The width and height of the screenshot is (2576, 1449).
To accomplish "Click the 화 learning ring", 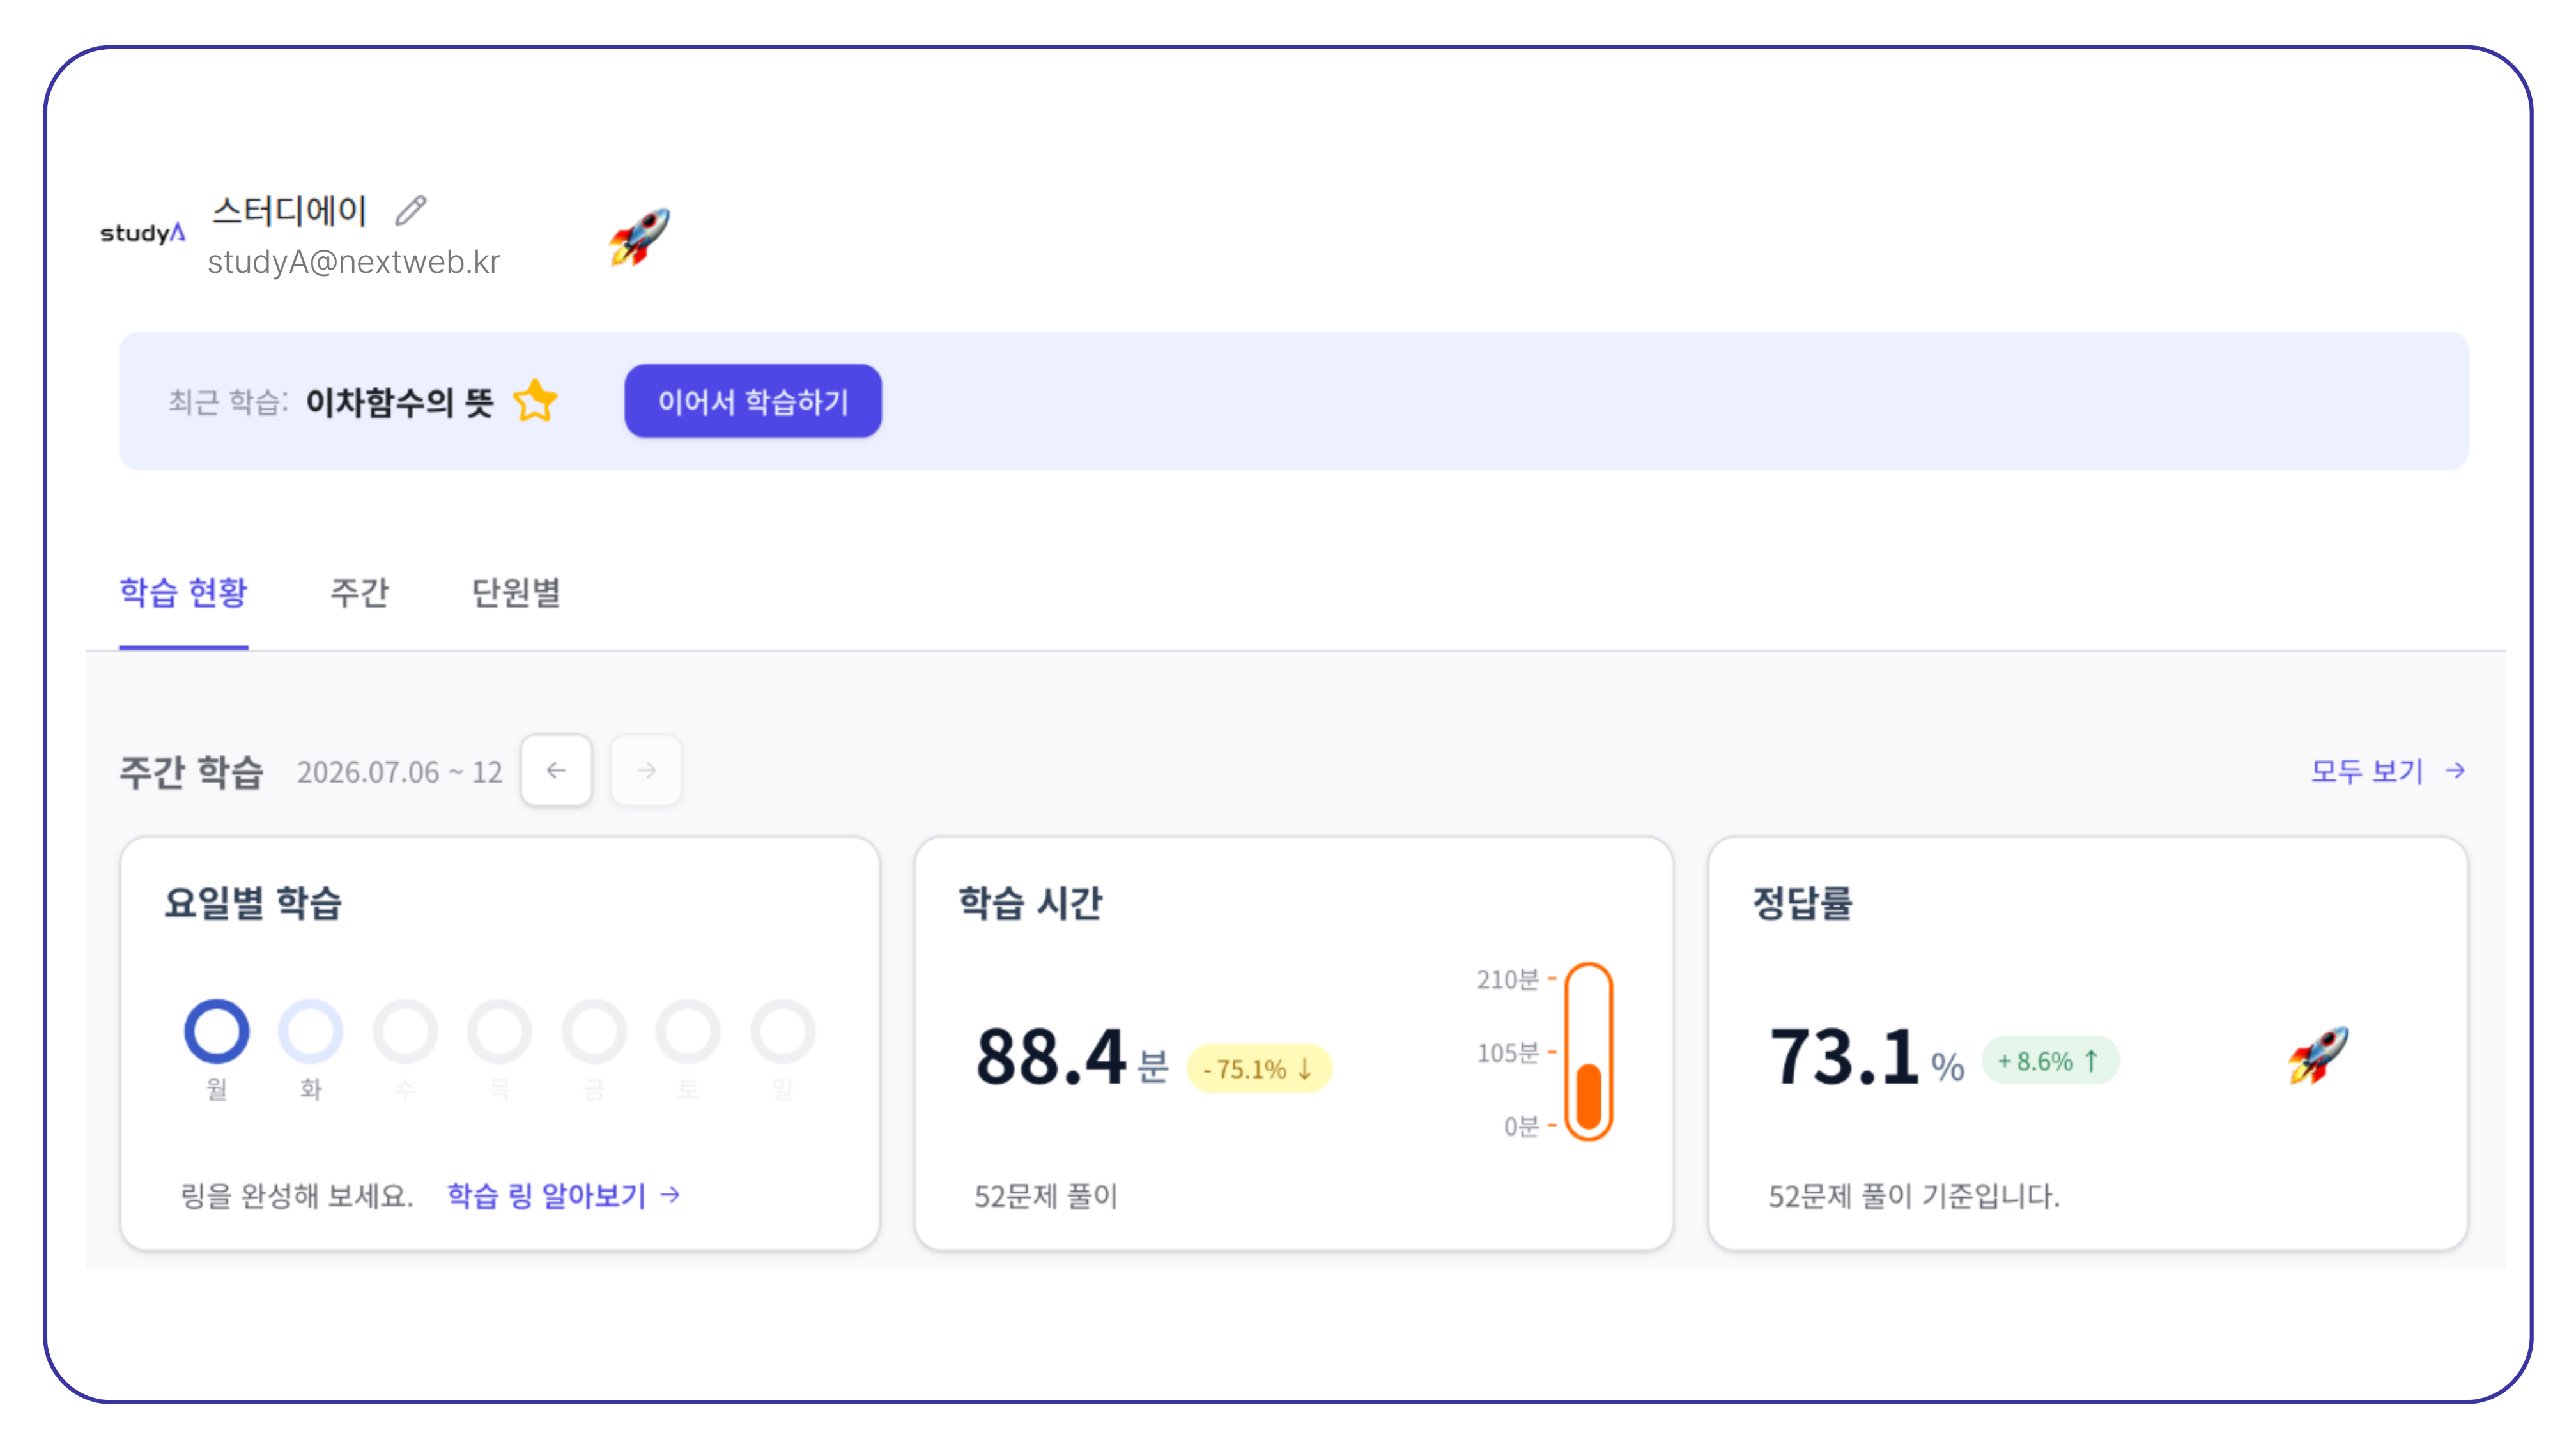I will pyautogui.click(x=311, y=1031).
